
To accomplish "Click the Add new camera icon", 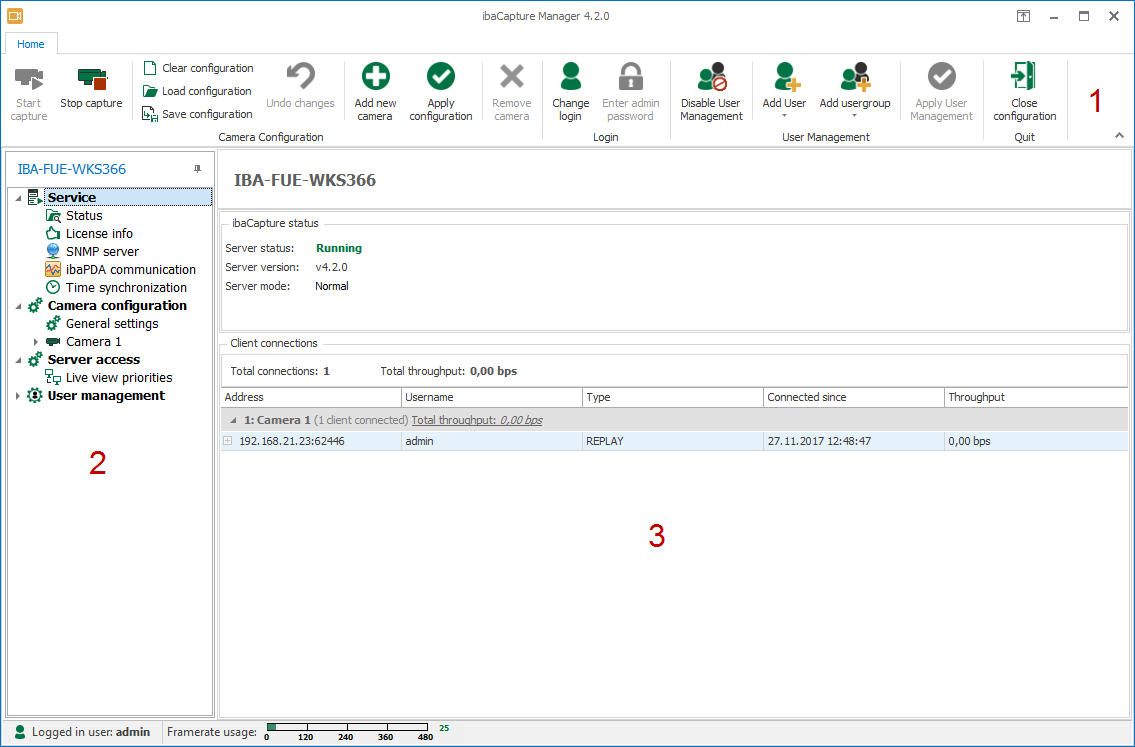I will tap(375, 78).
